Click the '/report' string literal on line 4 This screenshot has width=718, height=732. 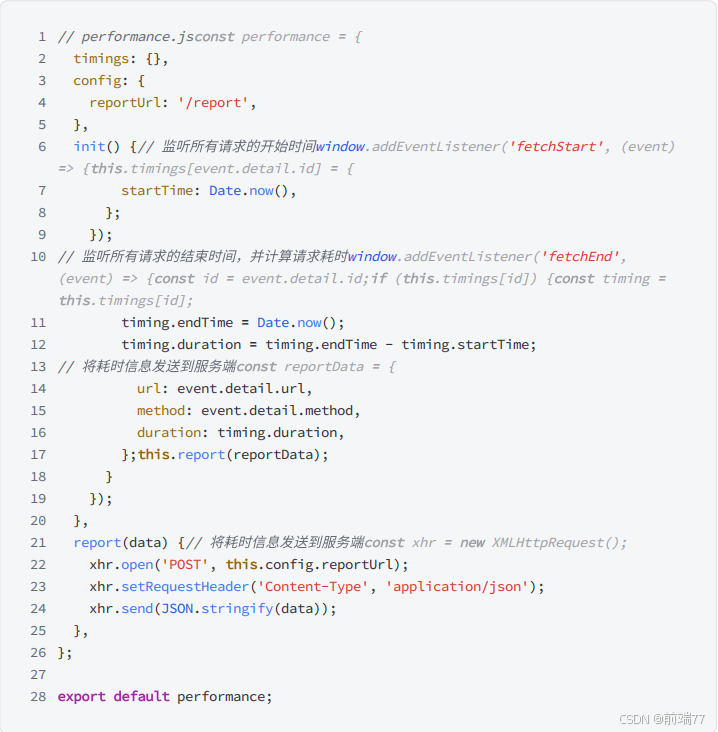tap(212, 103)
